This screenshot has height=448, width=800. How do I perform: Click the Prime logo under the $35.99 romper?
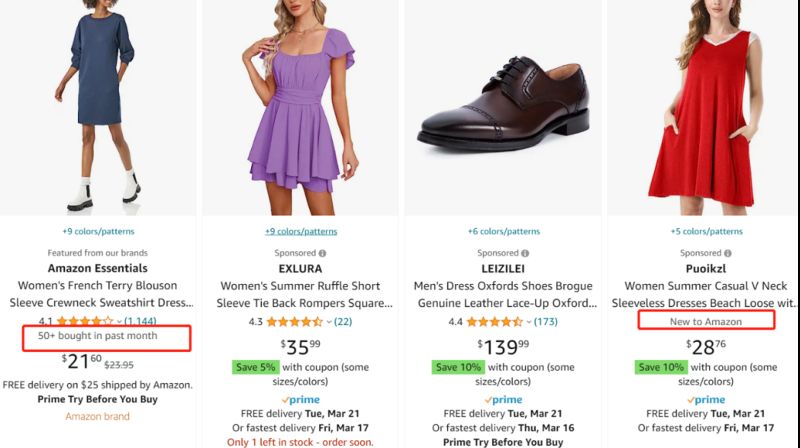300,400
